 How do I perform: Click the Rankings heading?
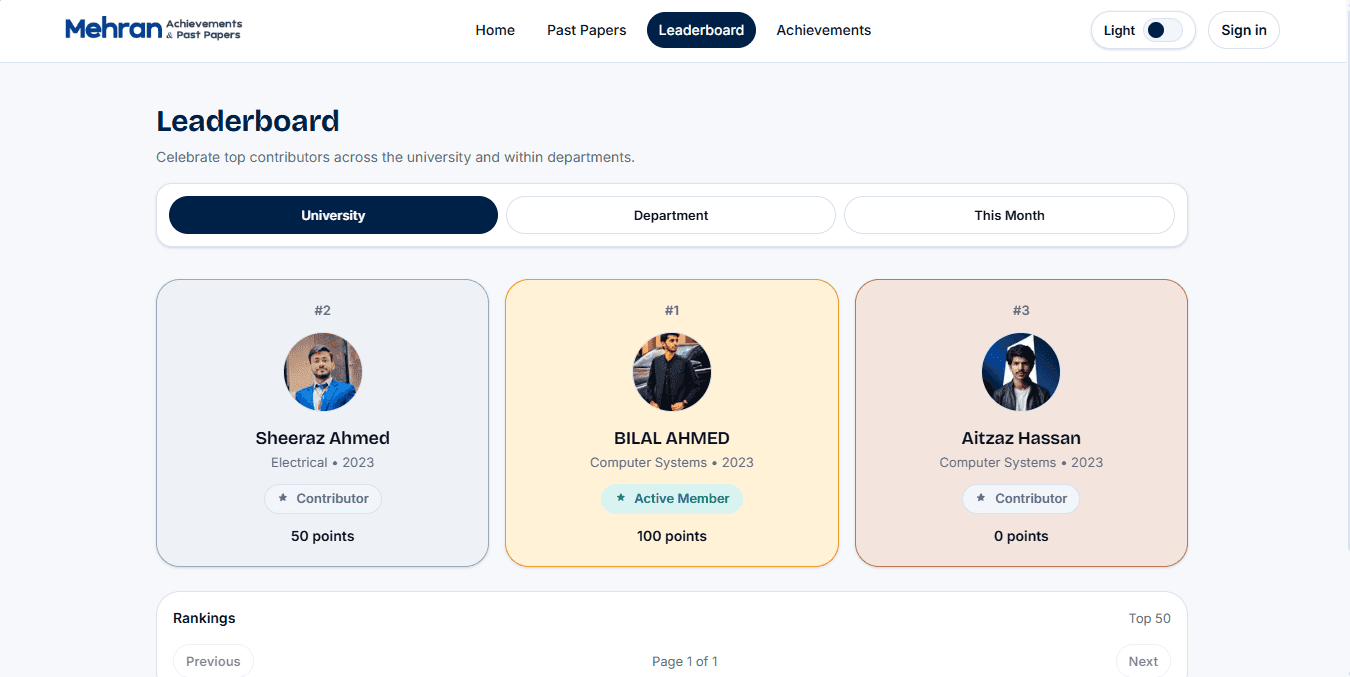click(204, 618)
